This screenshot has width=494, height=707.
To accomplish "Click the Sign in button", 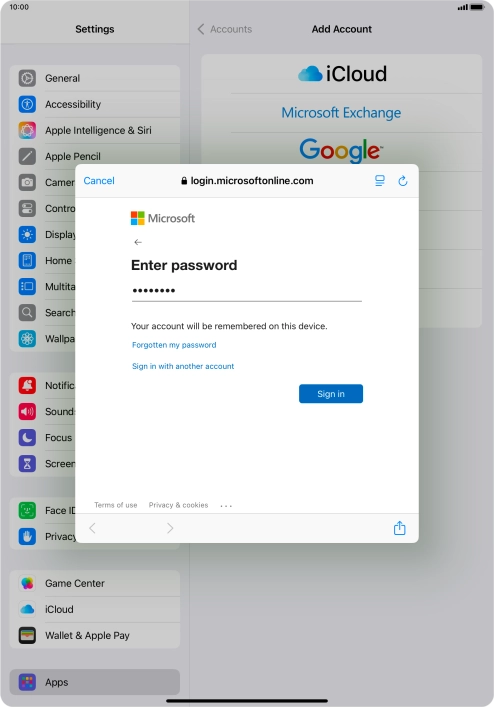I will [331, 394].
